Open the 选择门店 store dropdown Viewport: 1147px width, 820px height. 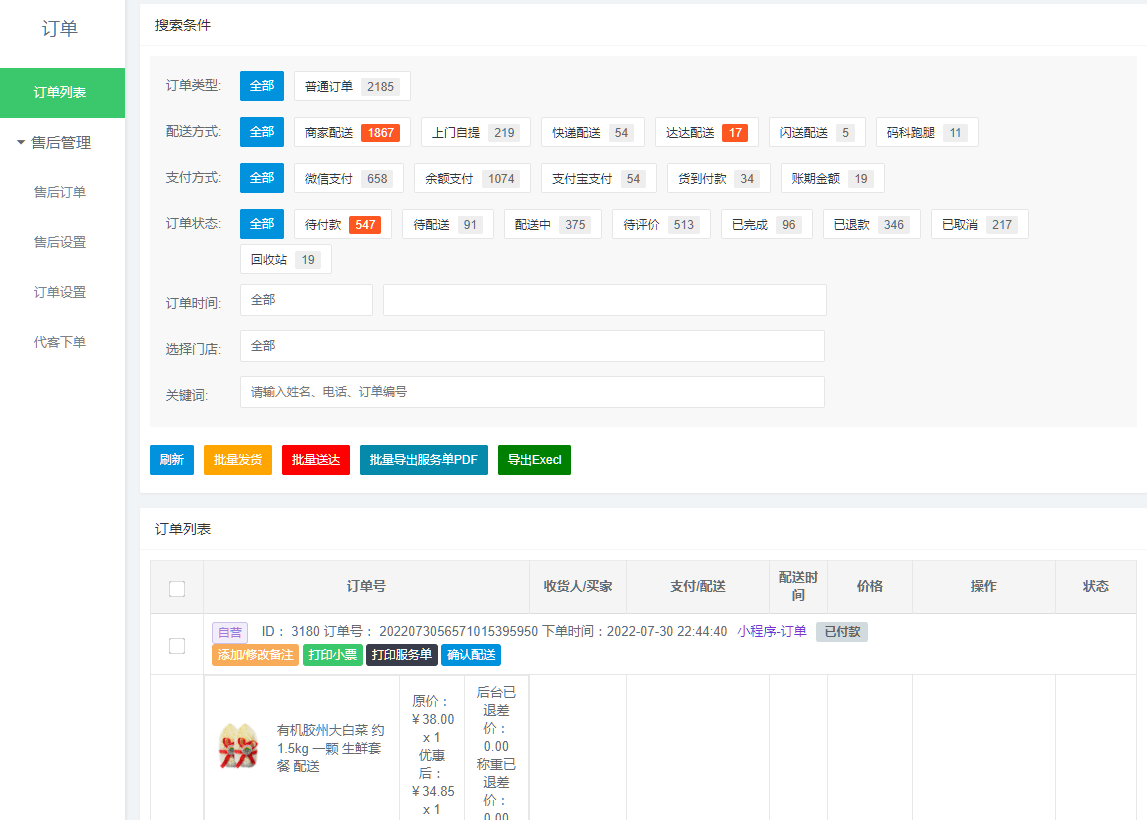click(x=532, y=346)
